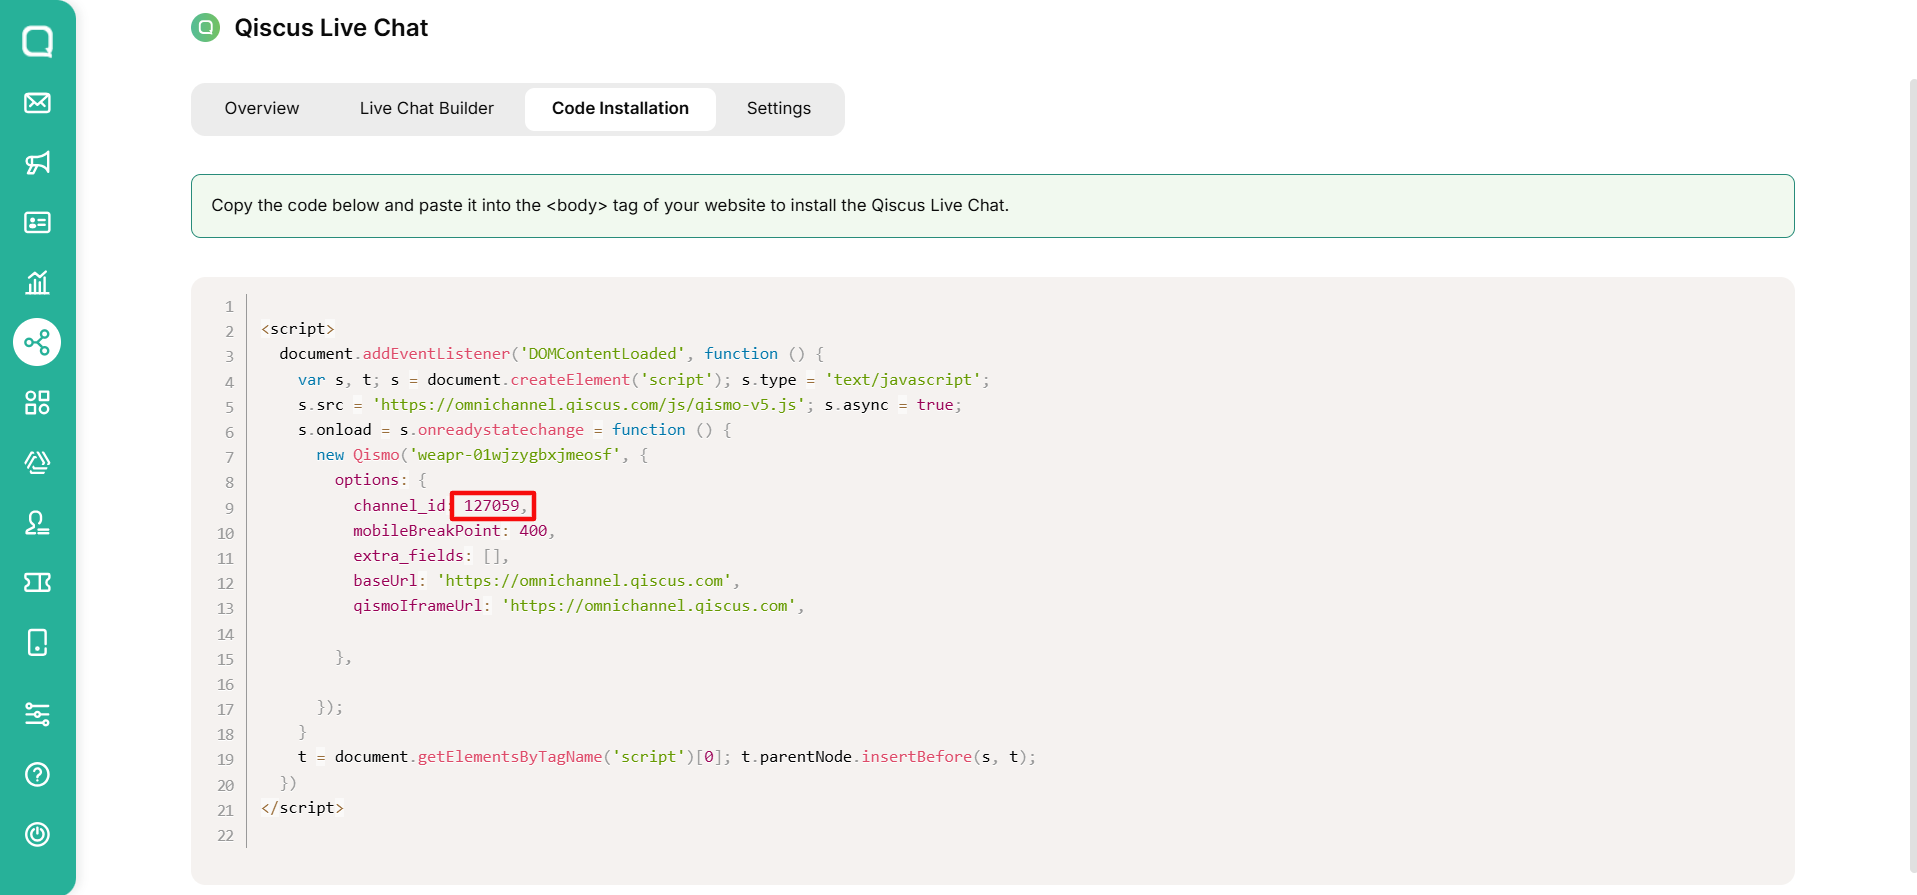Open the agent user icon in sidebar
This screenshot has height=895, width=1917.
tap(38, 523)
